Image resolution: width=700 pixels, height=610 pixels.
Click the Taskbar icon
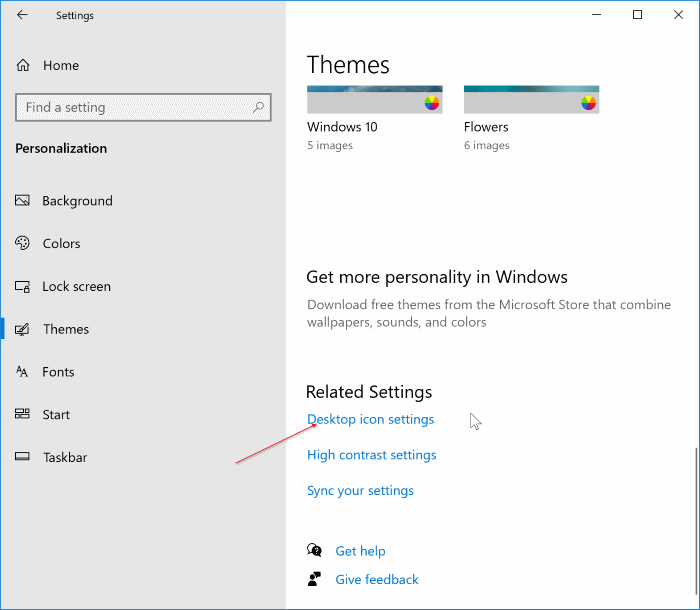(22, 456)
